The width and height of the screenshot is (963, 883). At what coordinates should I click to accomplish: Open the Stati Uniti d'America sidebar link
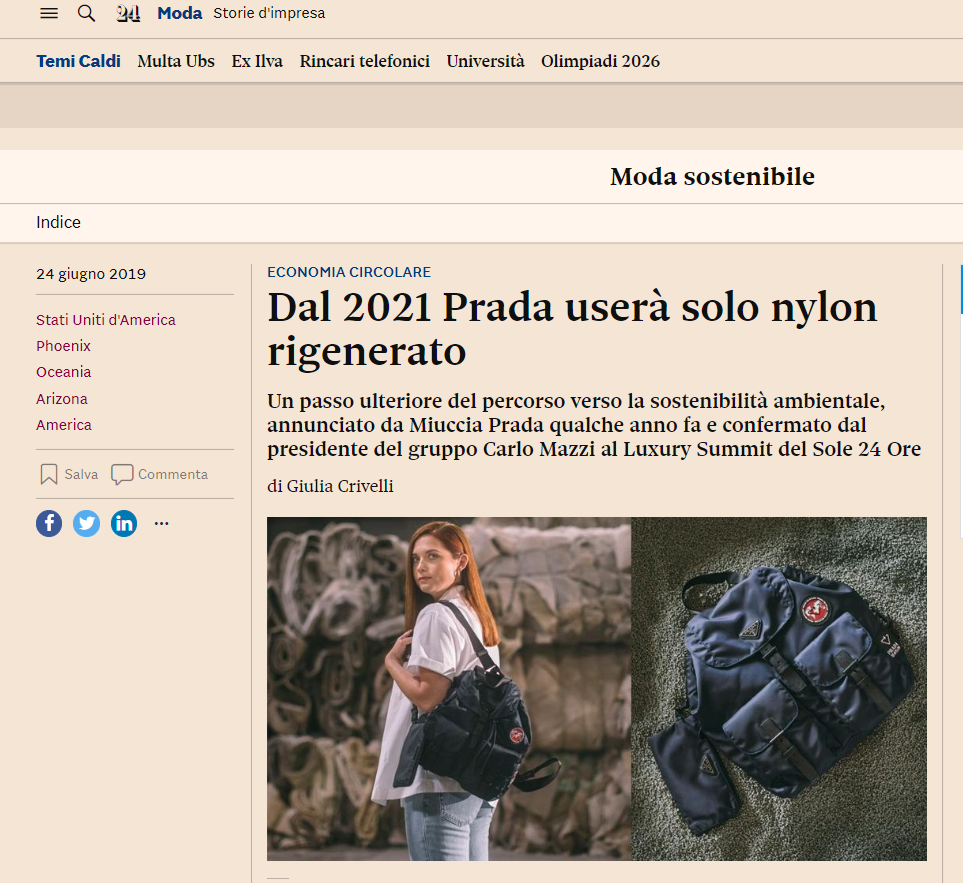click(x=105, y=320)
